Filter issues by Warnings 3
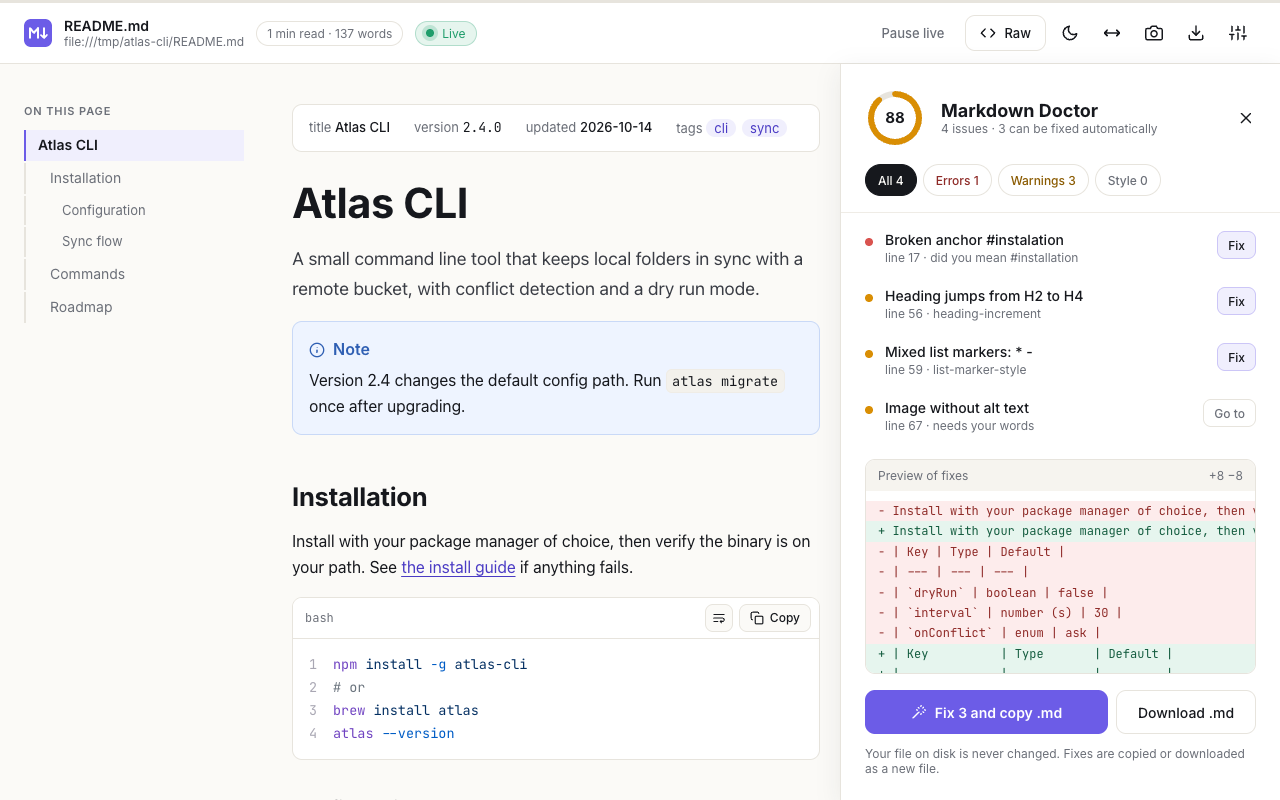Viewport: 1280px width, 800px height. [x=1043, y=180]
